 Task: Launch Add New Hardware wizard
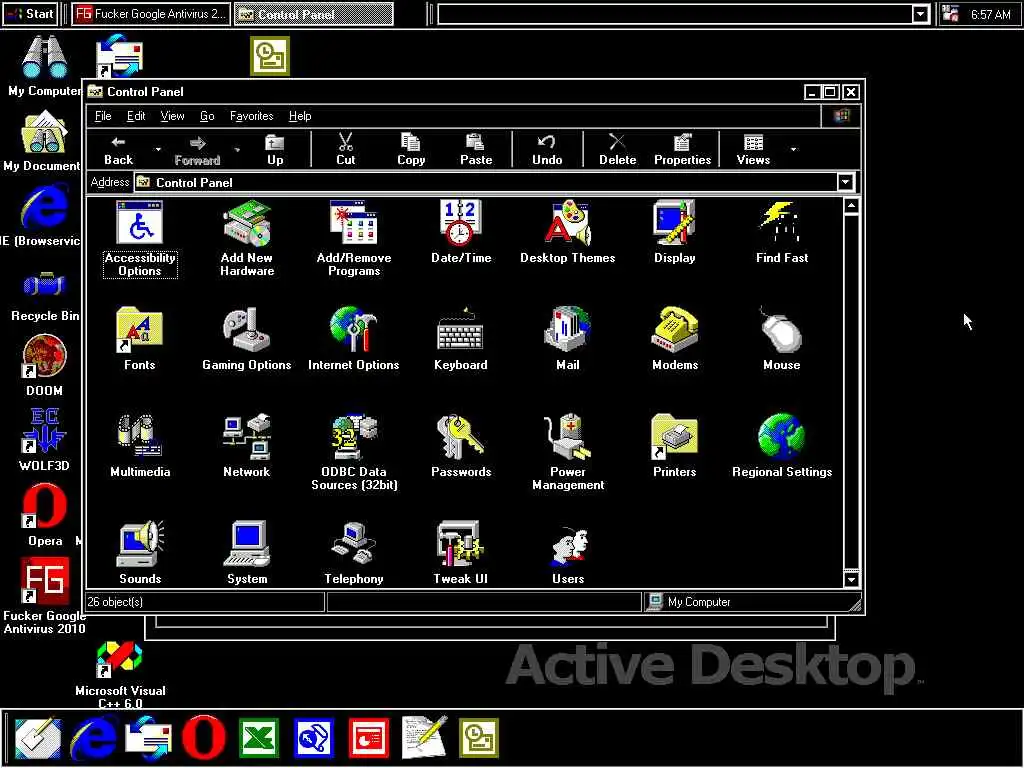247,239
